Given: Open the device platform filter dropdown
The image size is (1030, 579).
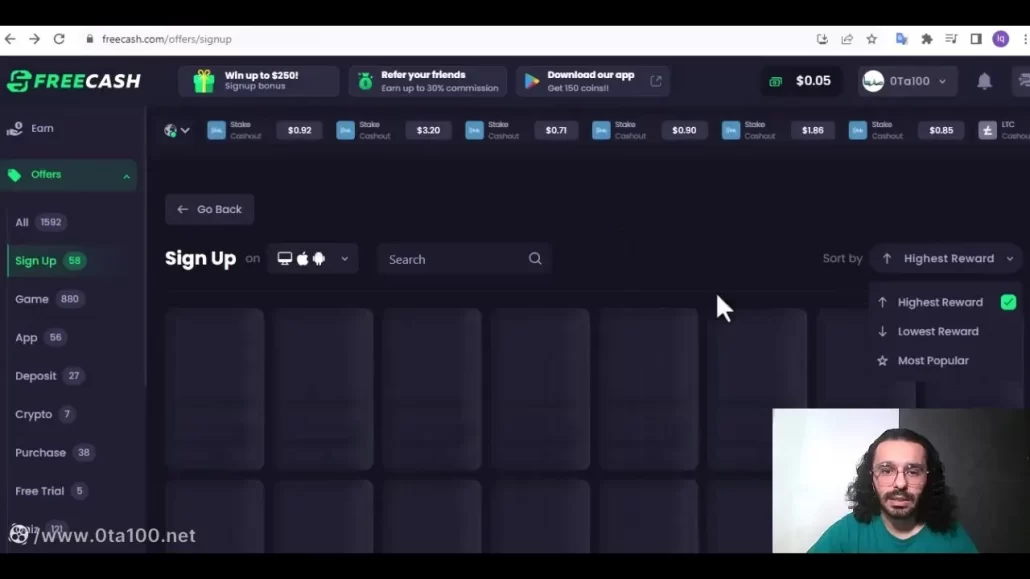Looking at the screenshot, I should [x=313, y=259].
